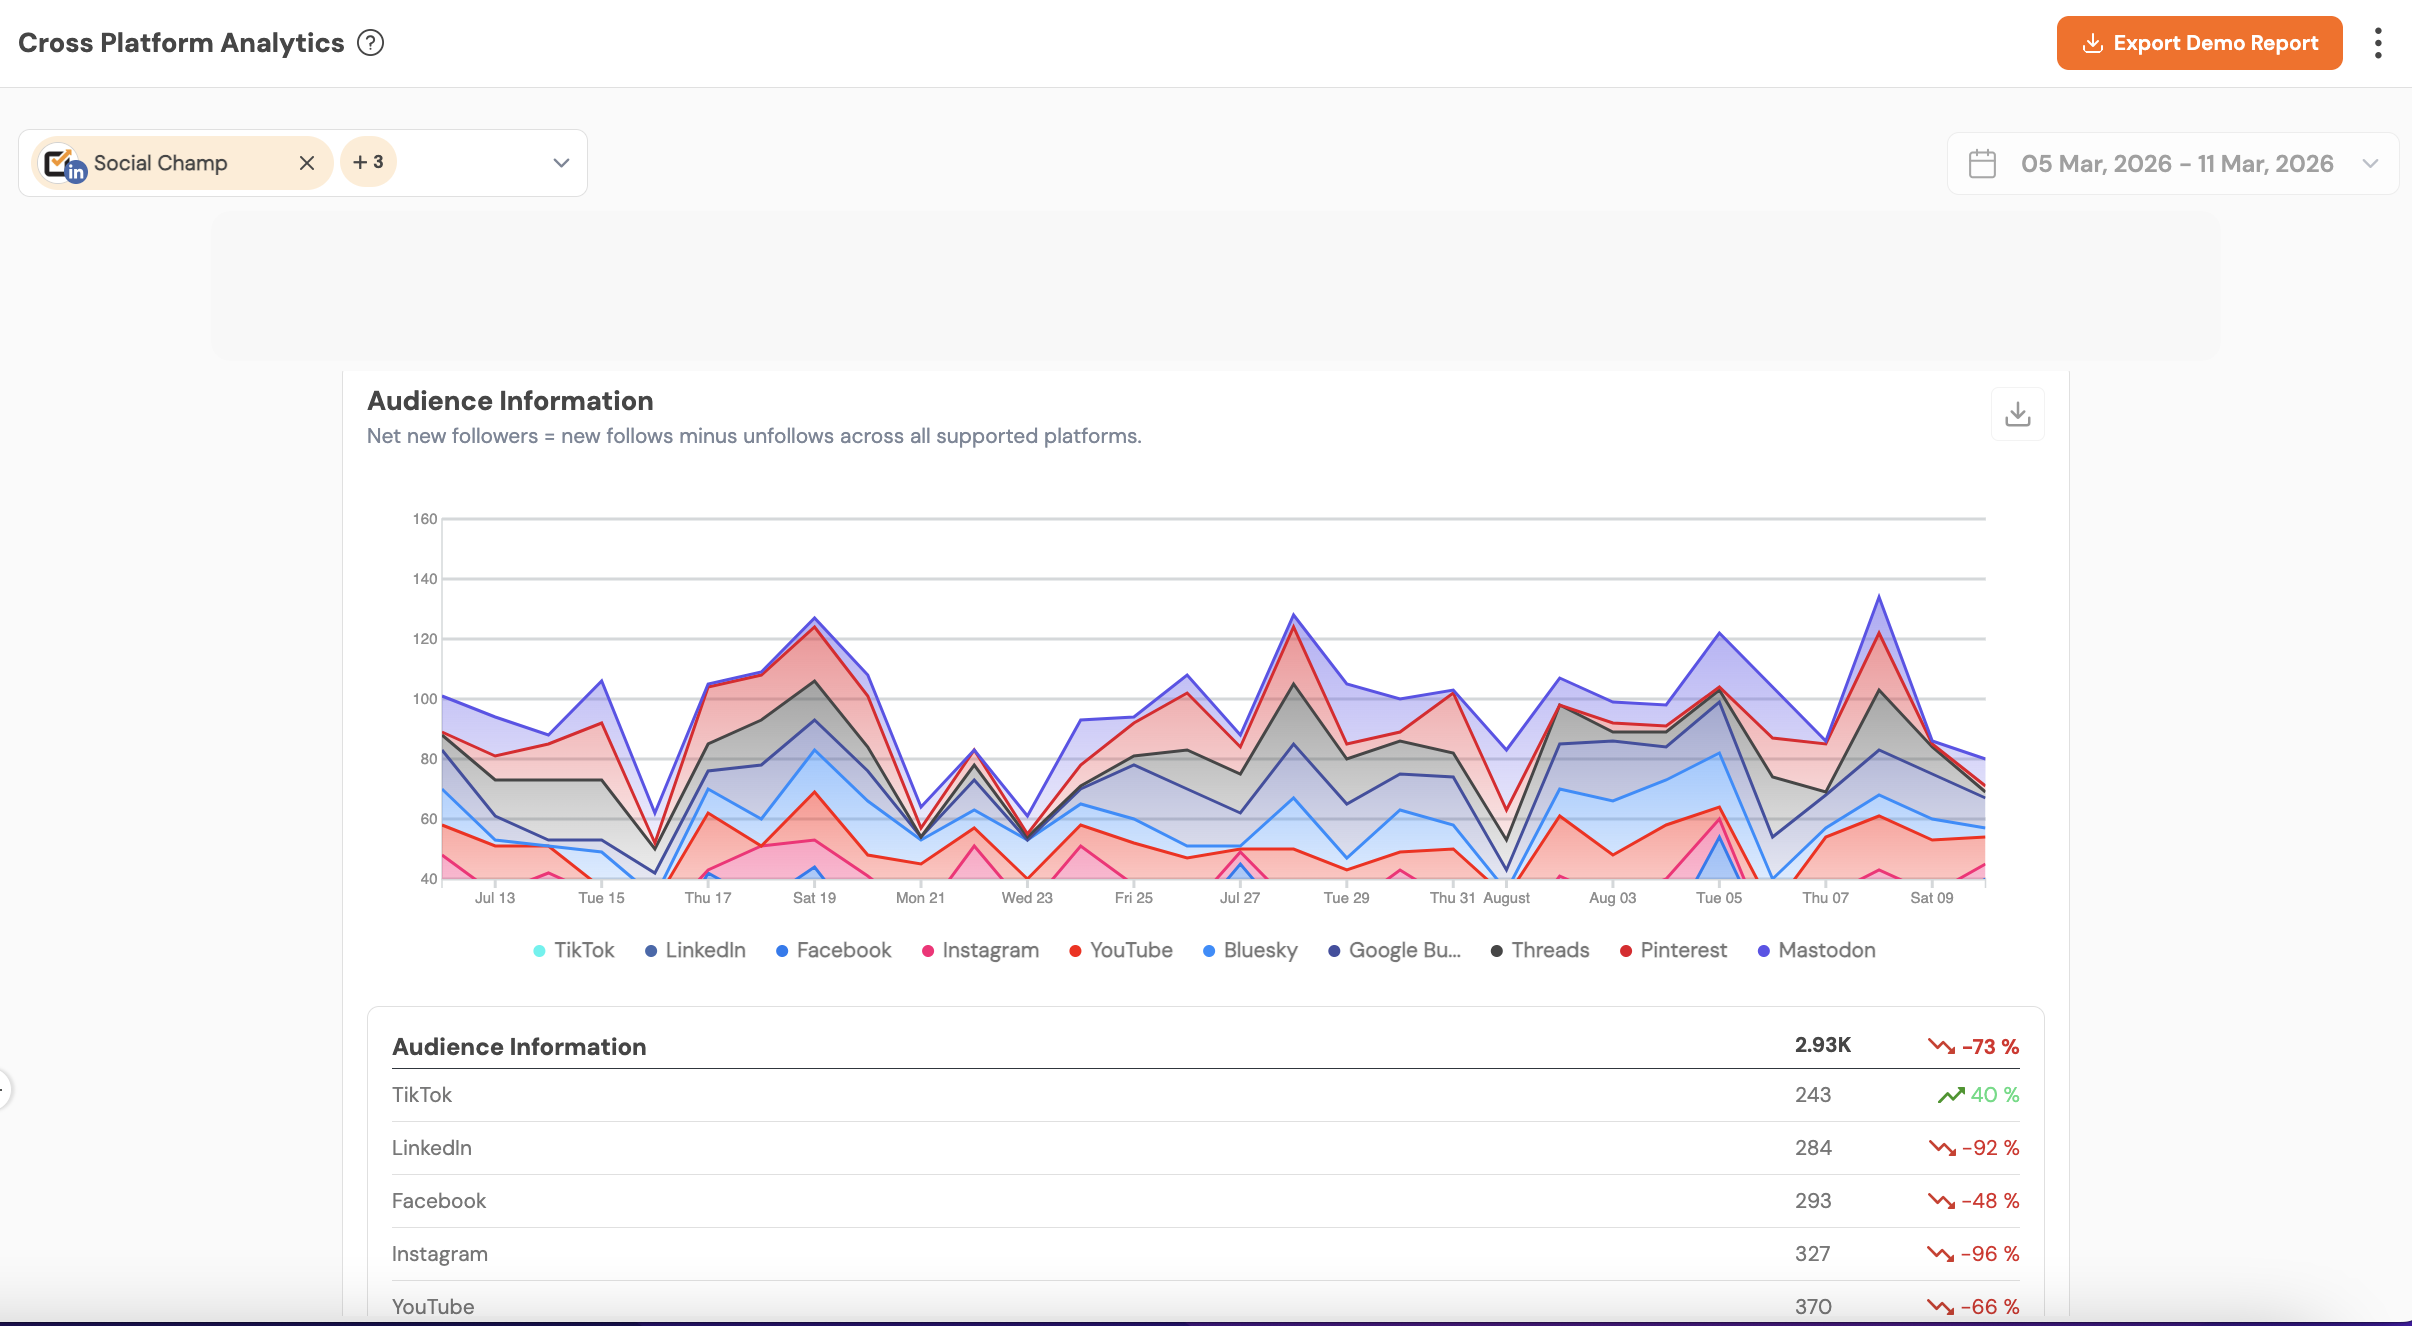Open the date range dropdown chevron
The height and width of the screenshot is (1326, 2412).
tap(2370, 164)
